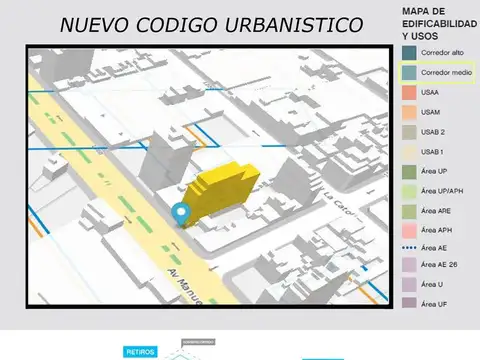Select the 'Área ARE' legend label
480x360 pixels.
(x=436, y=211)
